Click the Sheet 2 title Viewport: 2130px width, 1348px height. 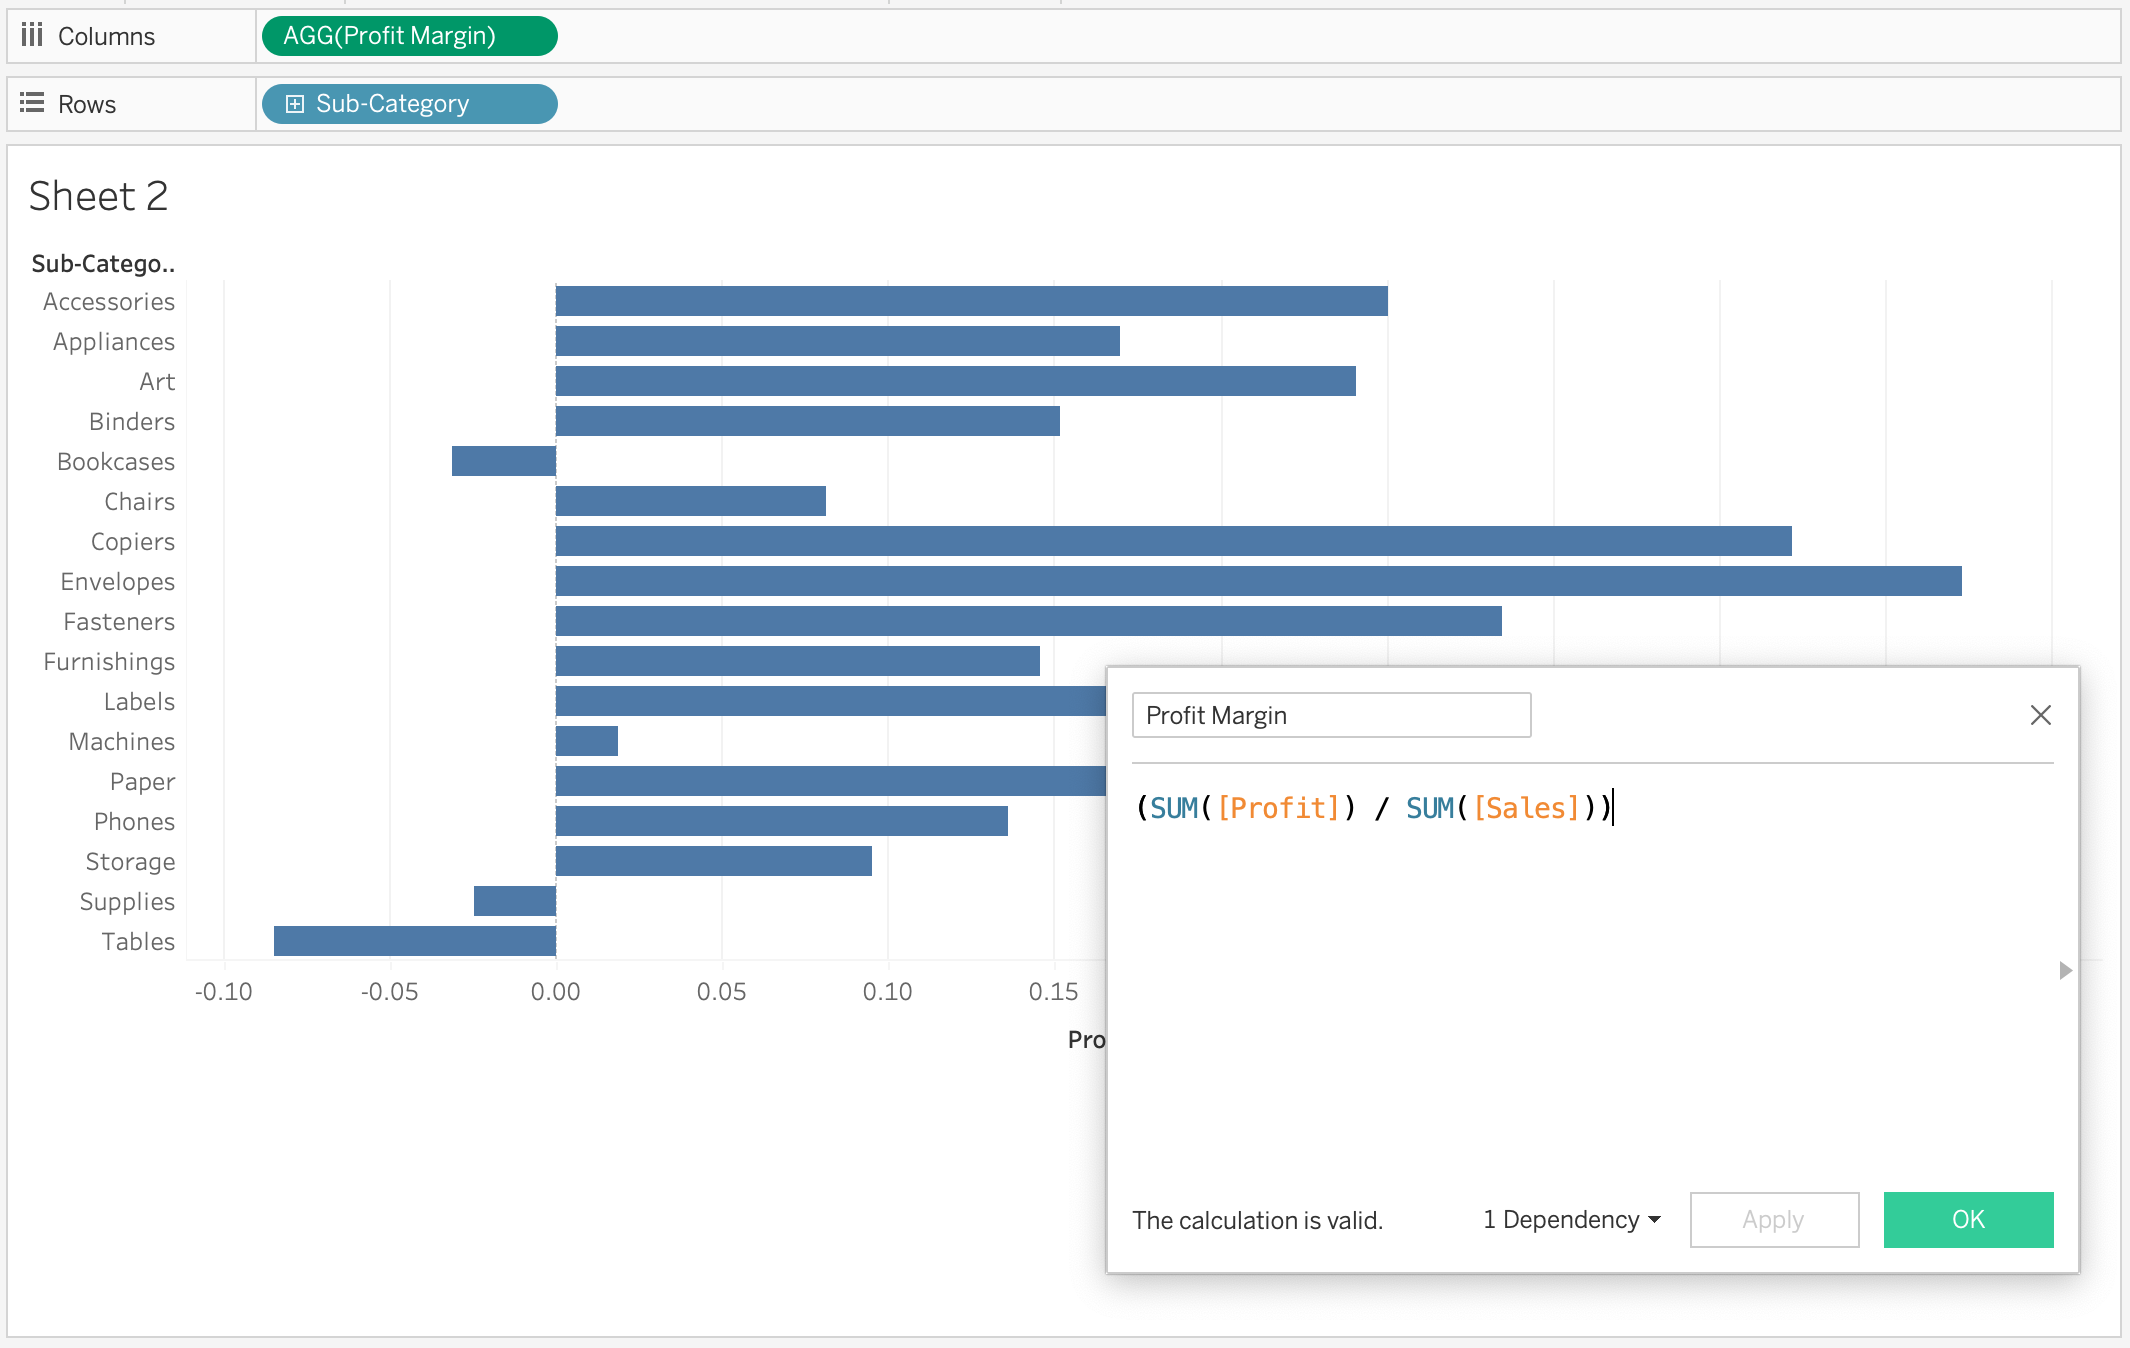pos(98,196)
